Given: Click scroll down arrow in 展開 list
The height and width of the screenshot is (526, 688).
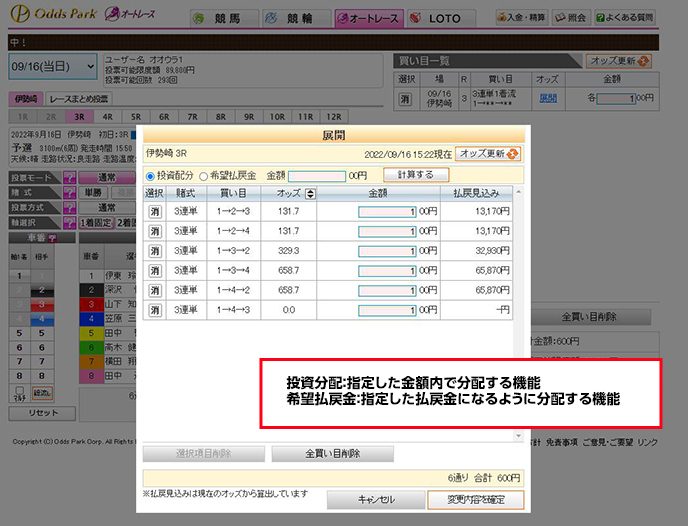Looking at the screenshot, I should [519, 436].
